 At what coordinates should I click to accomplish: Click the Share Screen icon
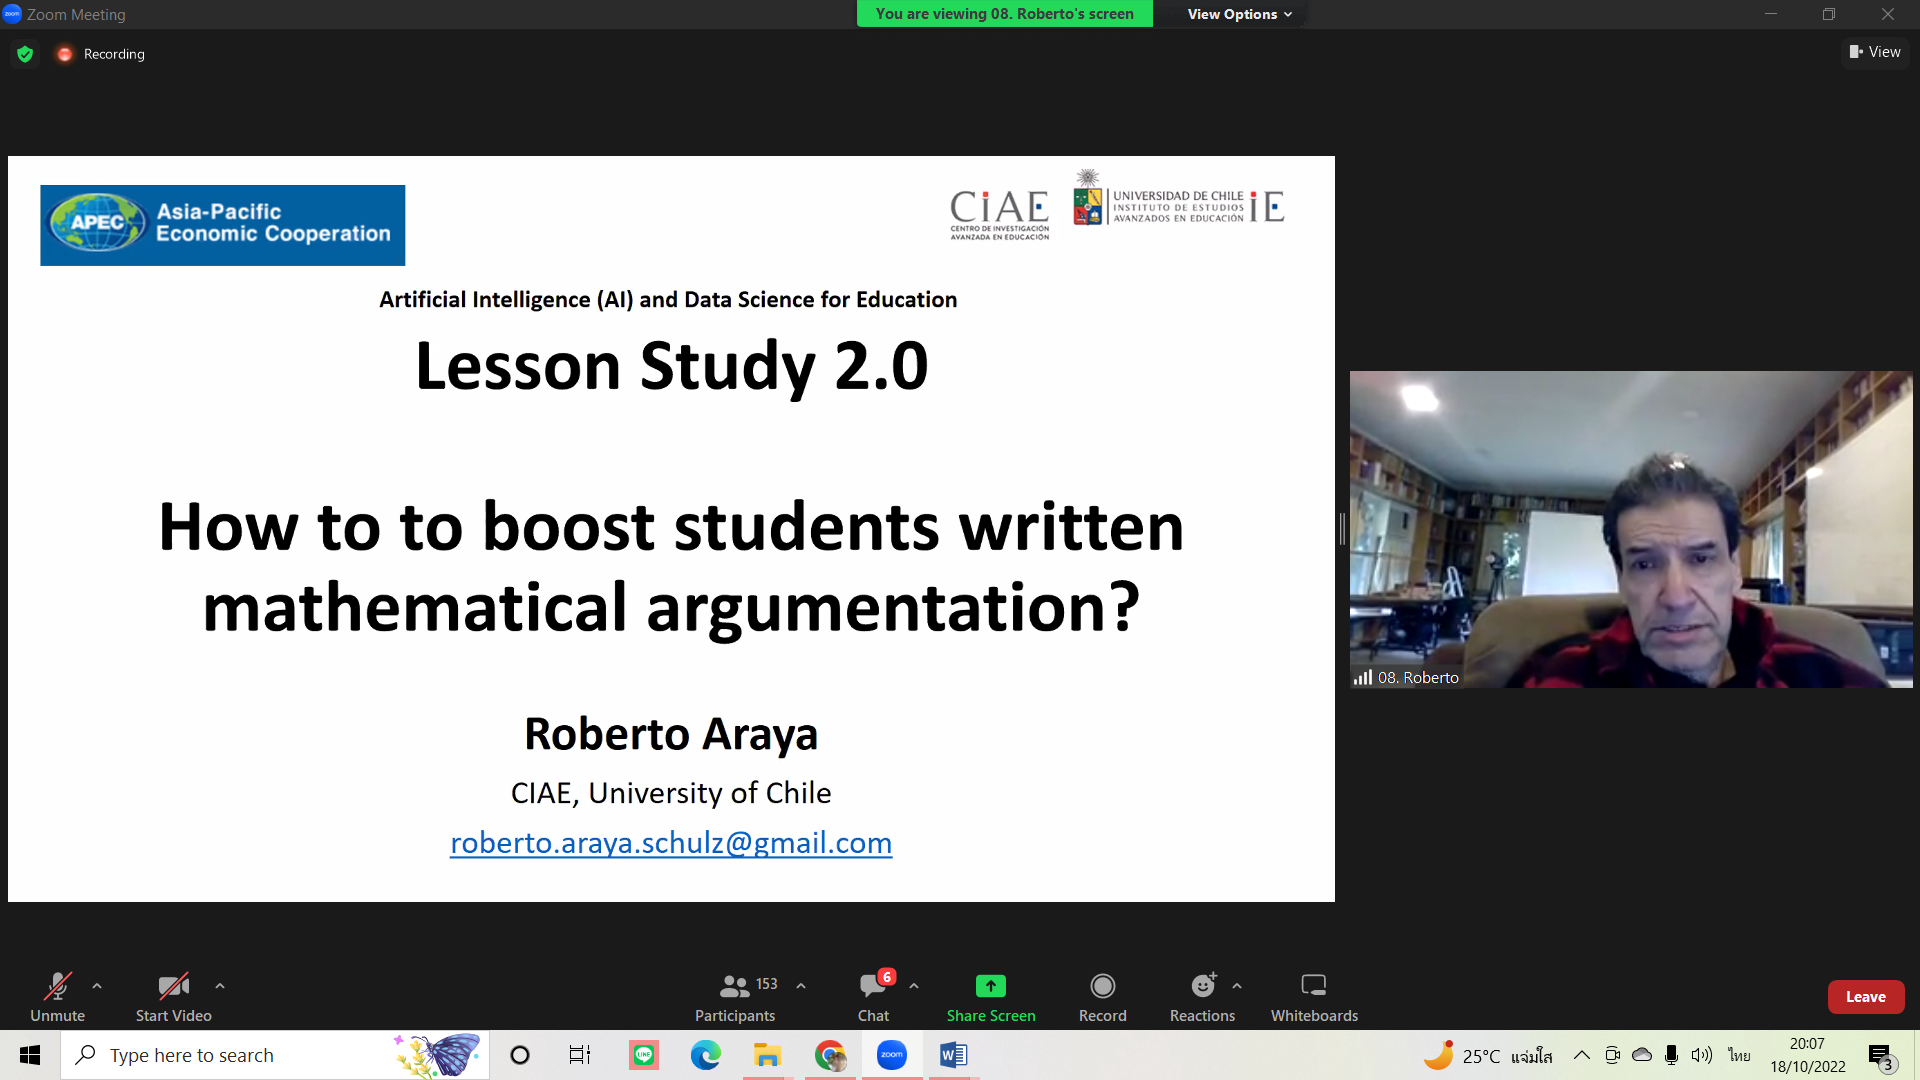(990, 987)
